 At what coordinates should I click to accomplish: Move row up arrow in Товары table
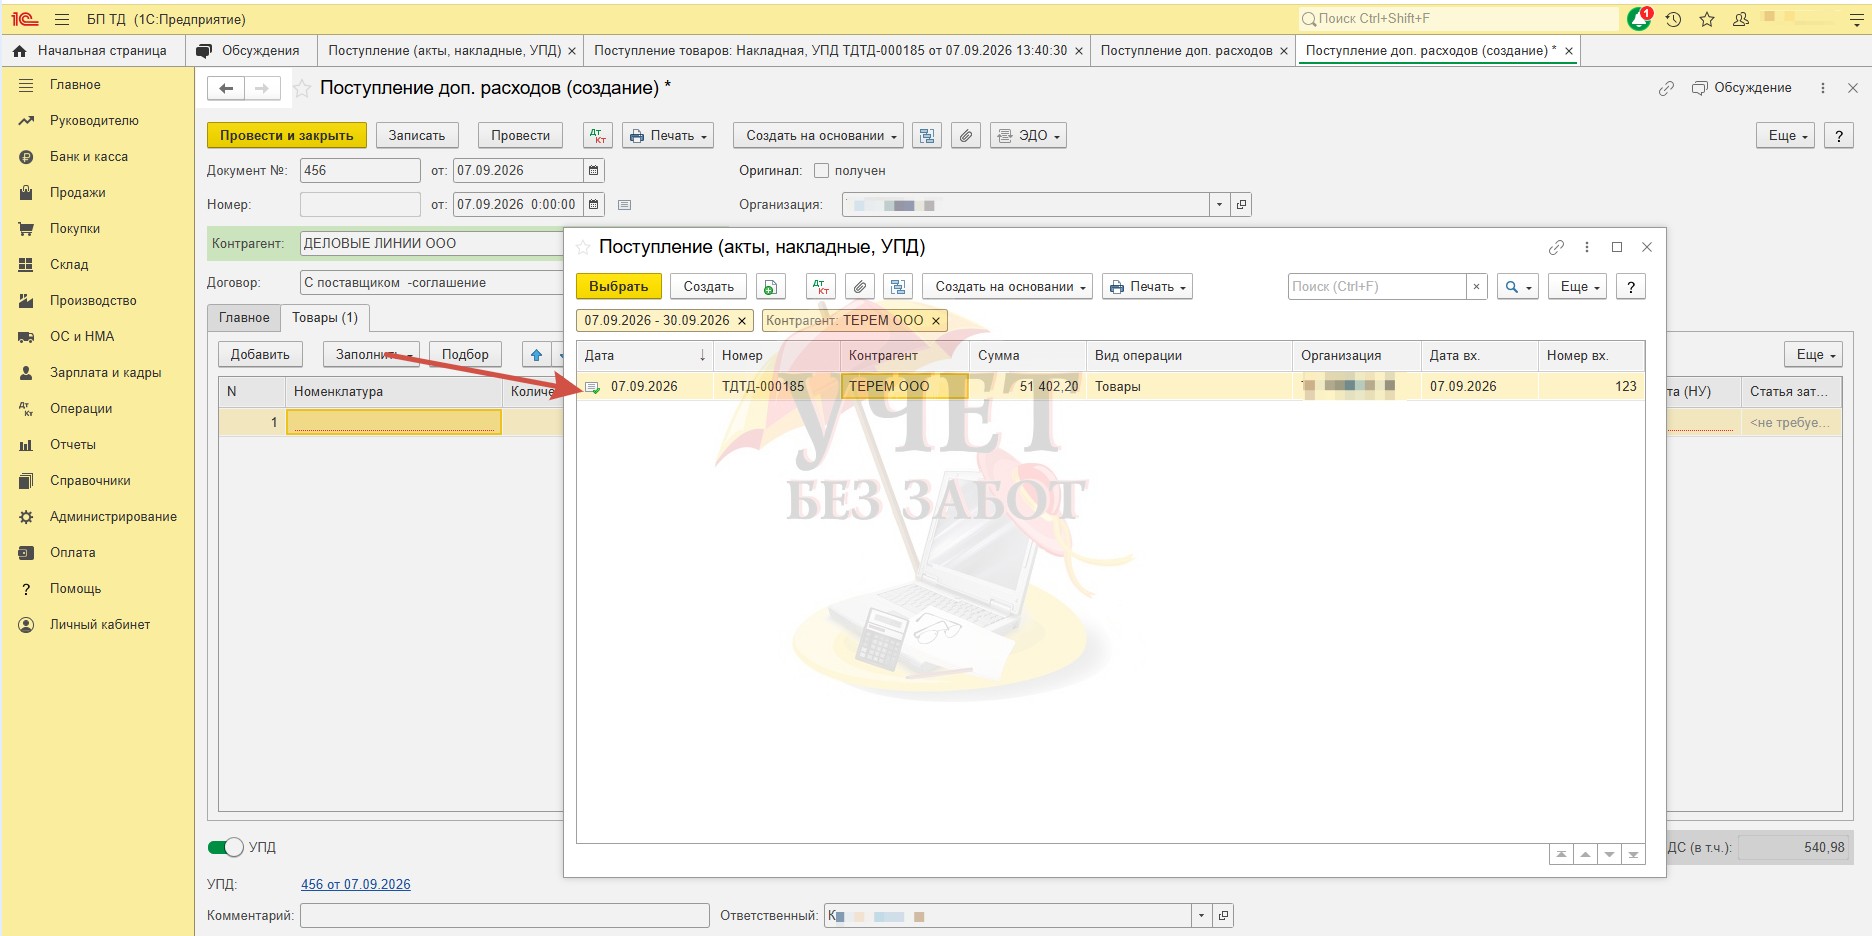pos(537,354)
